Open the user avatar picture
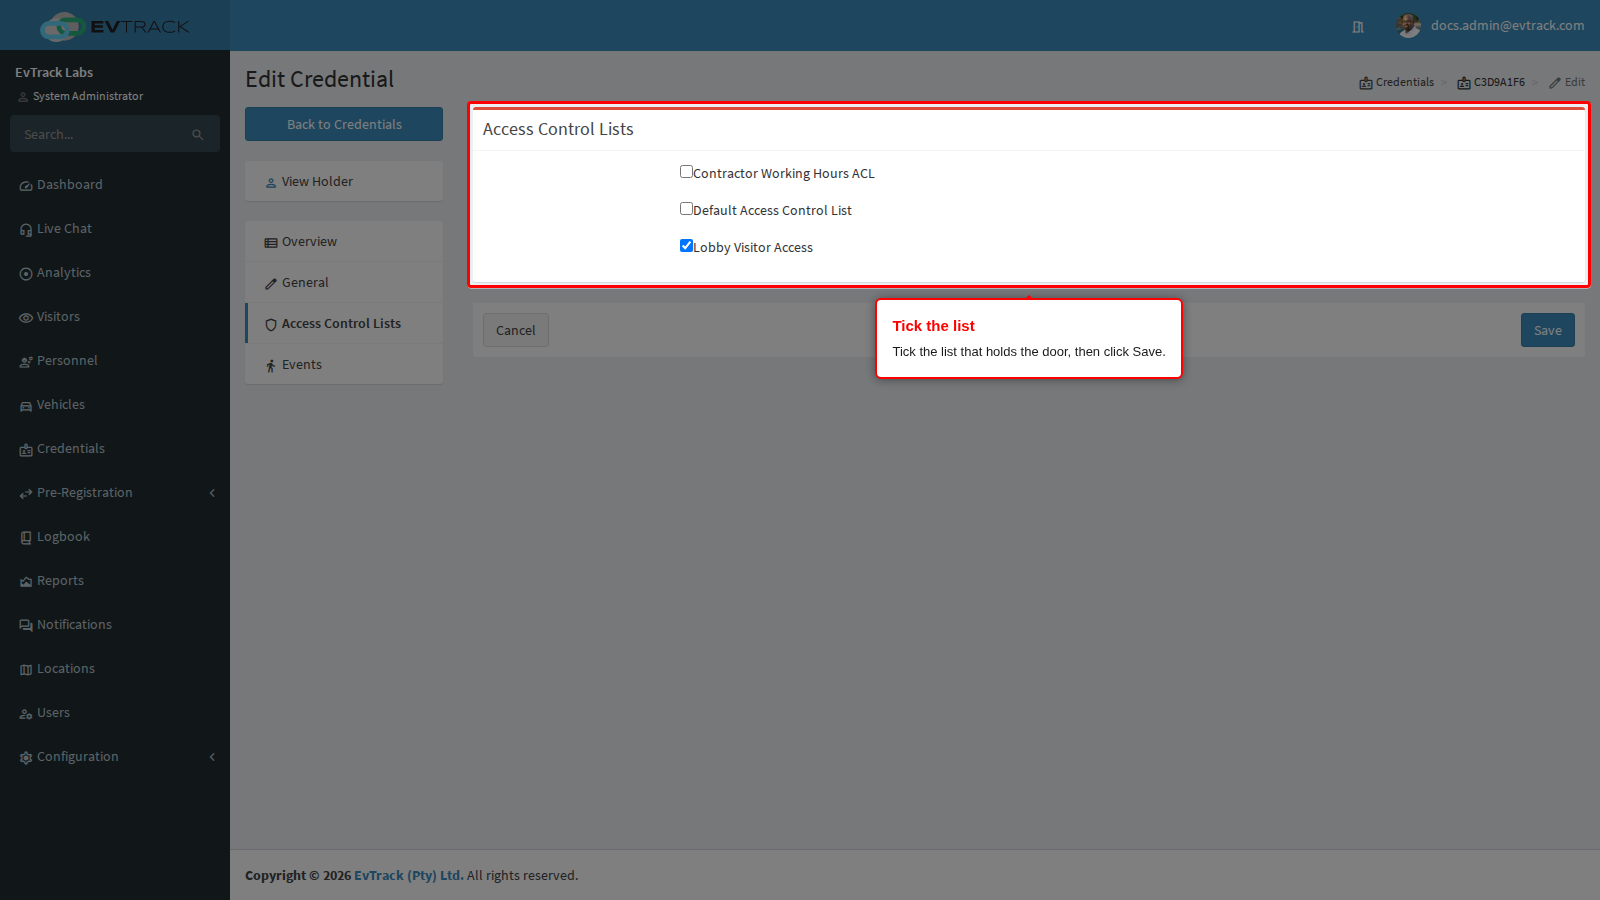The width and height of the screenshot is (1600, 900). point(1409,26)
